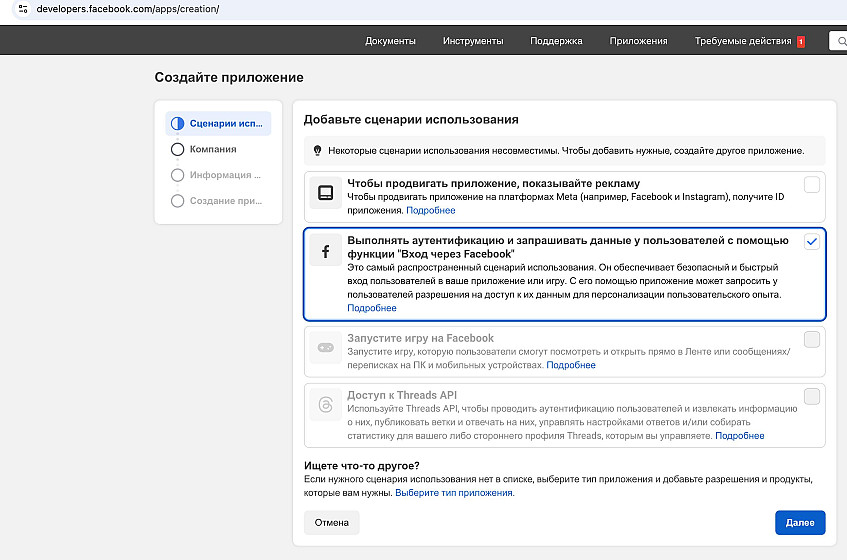
Task: Click the red notification badge on Требуемые действия
Action: click(801, 42)
